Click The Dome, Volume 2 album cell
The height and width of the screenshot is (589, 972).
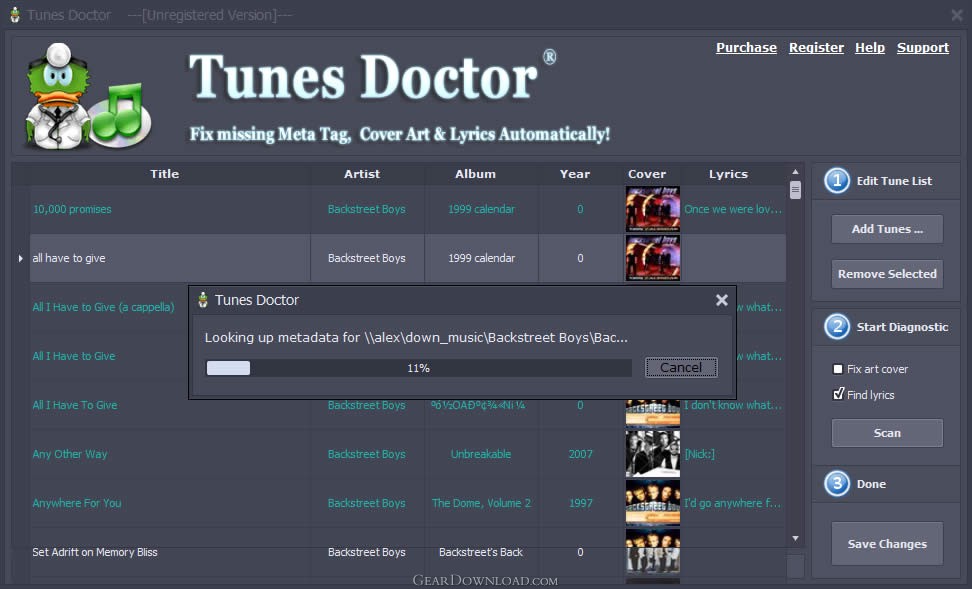click(x=481, y=503)
